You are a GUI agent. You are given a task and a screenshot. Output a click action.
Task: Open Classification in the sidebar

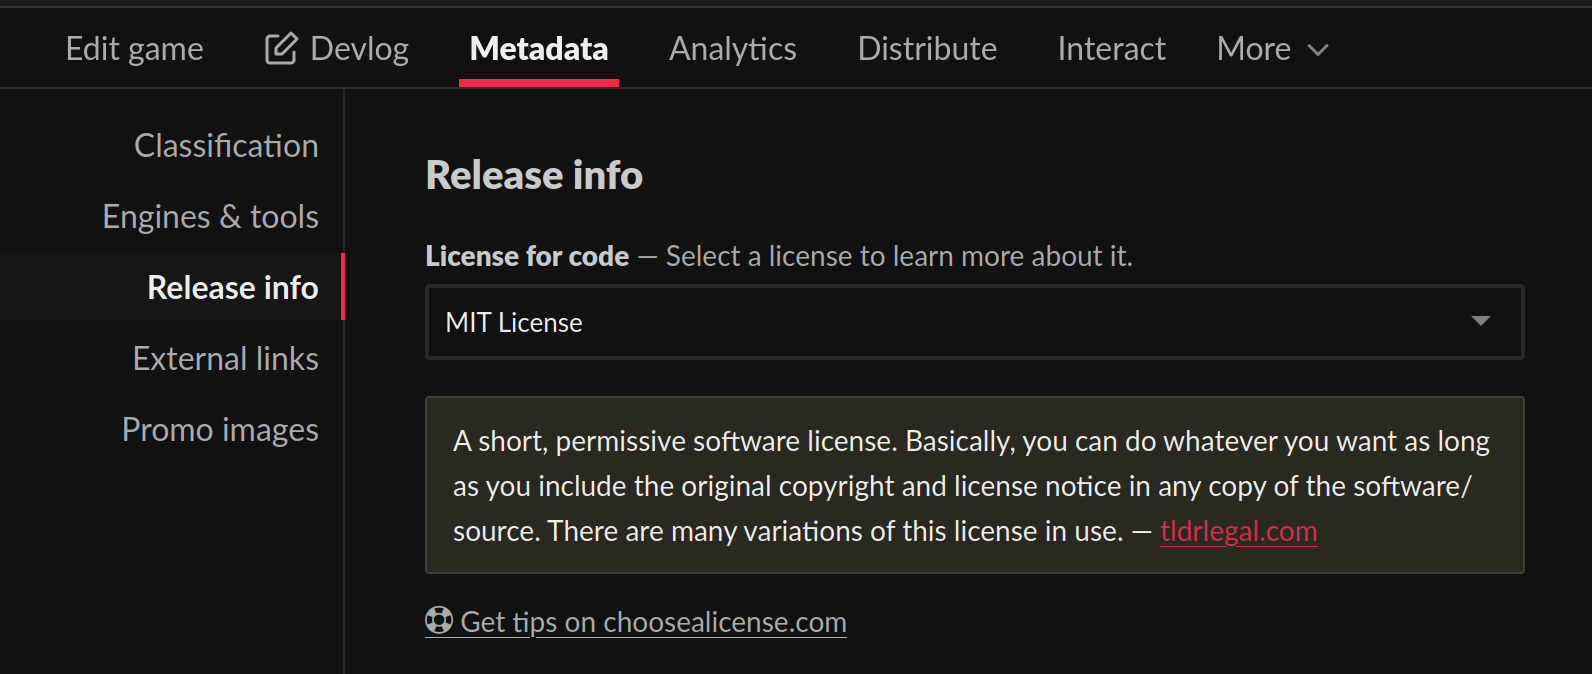(x=226, y=146)
